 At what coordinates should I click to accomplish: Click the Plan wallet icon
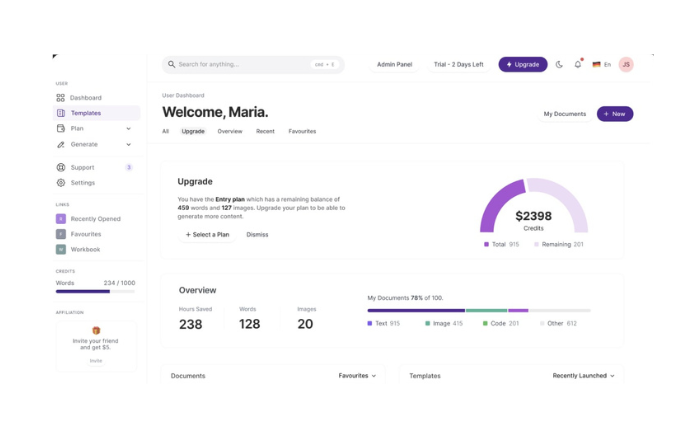[61, 128]
